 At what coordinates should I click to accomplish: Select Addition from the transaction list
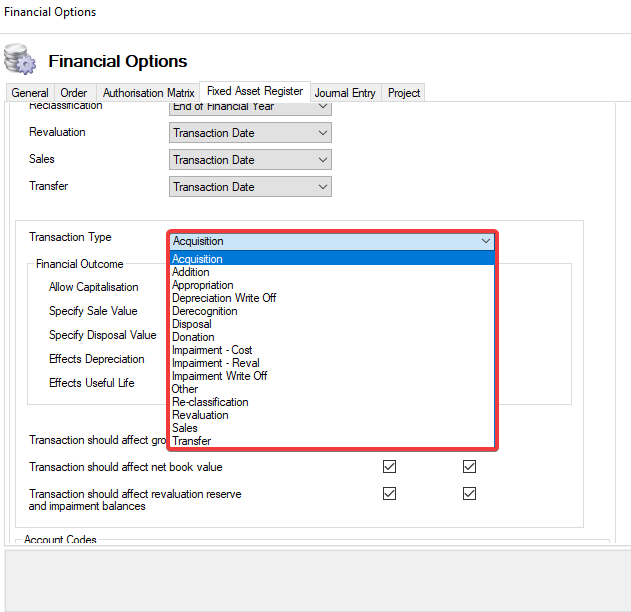point(191,272)
